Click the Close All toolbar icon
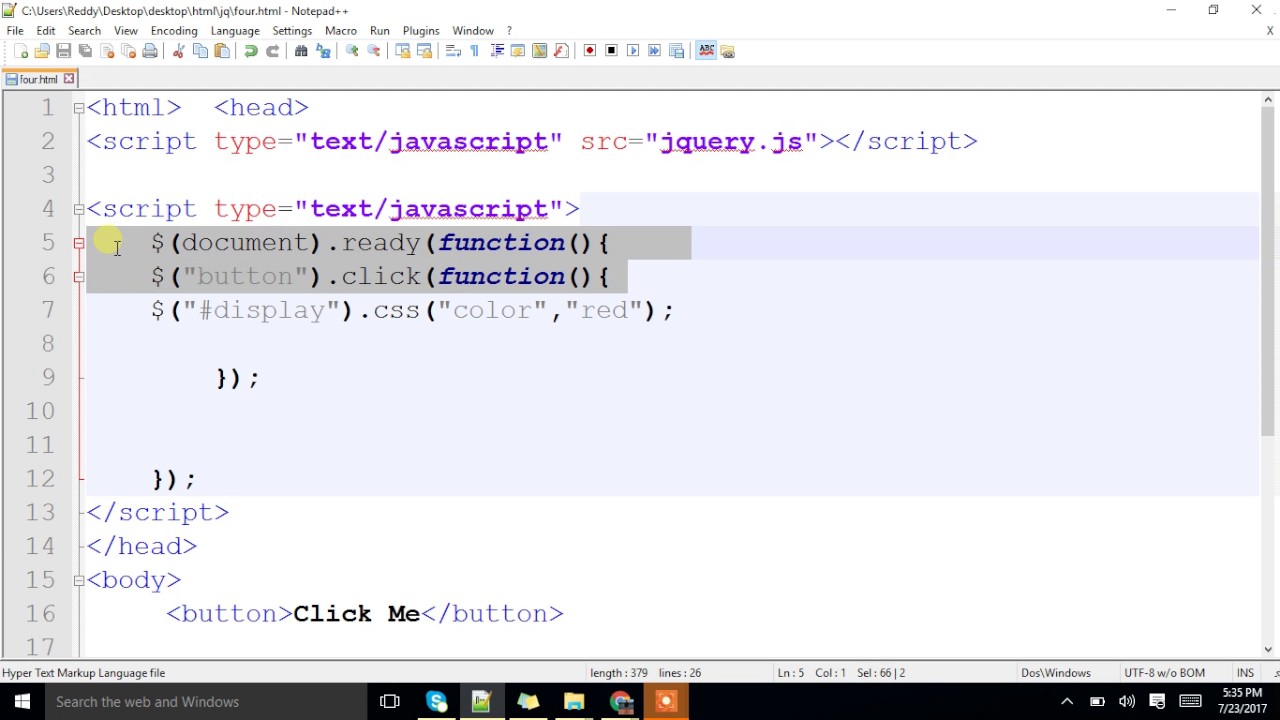 [x=128, y=51]
